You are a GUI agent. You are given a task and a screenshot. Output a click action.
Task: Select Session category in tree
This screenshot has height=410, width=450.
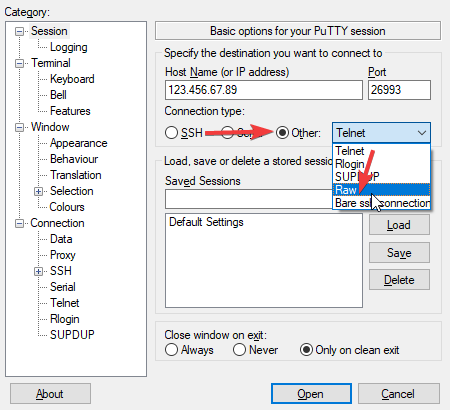point(49,31)
